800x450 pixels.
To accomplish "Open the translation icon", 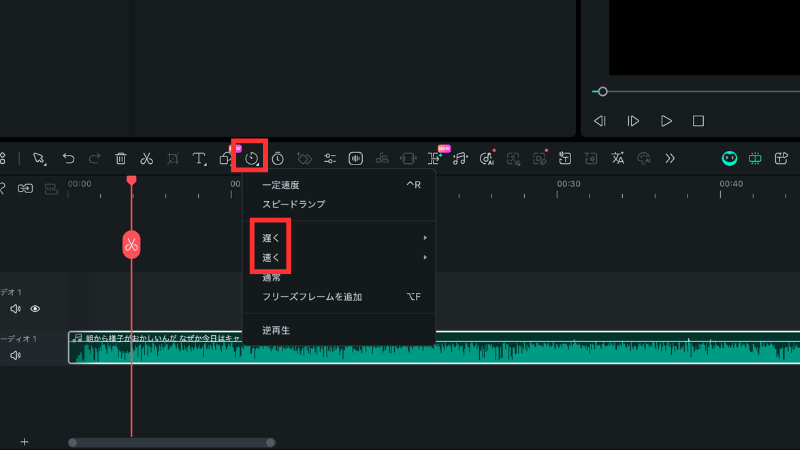I will coord(618,159).
